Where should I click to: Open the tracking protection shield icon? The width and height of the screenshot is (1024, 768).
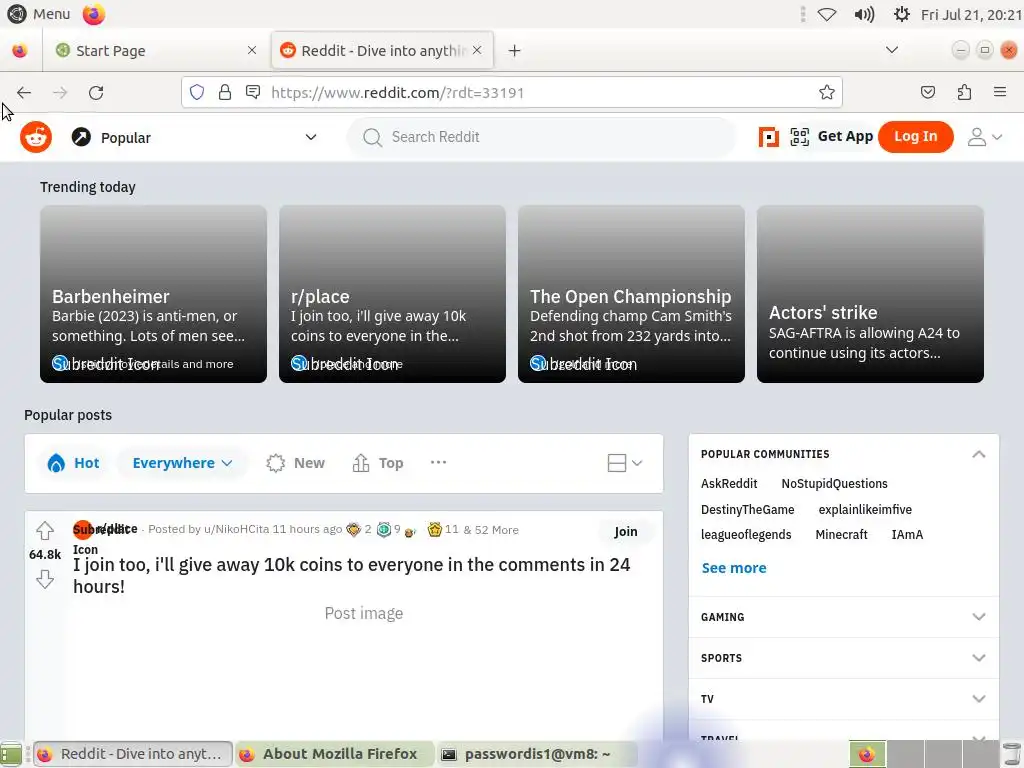click(x=197, y=92)
